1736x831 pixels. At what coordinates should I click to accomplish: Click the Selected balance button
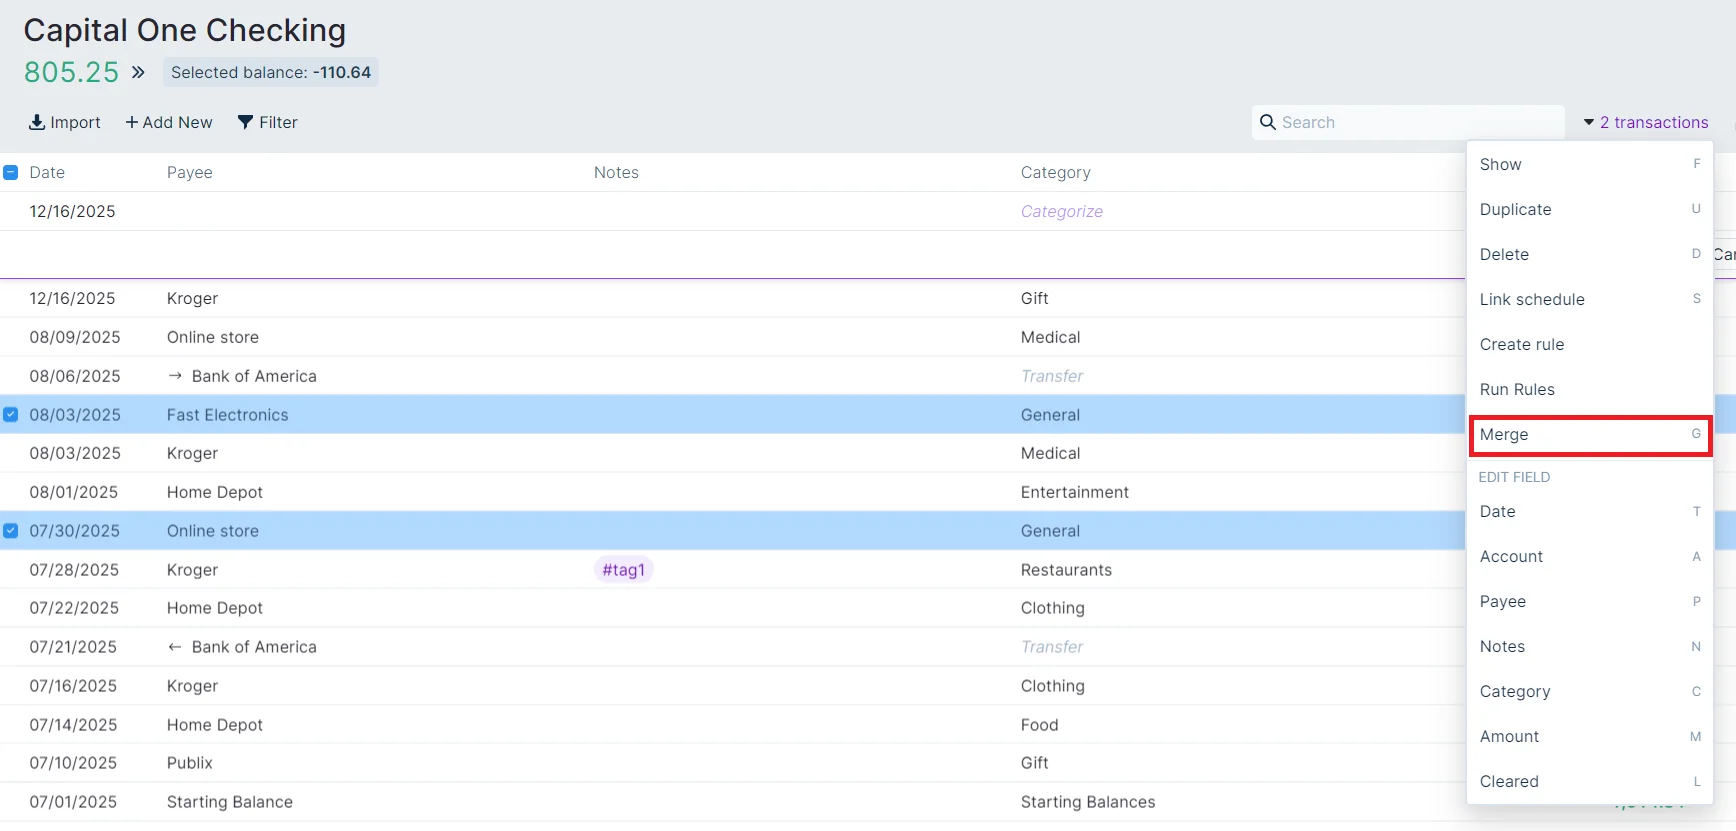click(x=270, y=72)
